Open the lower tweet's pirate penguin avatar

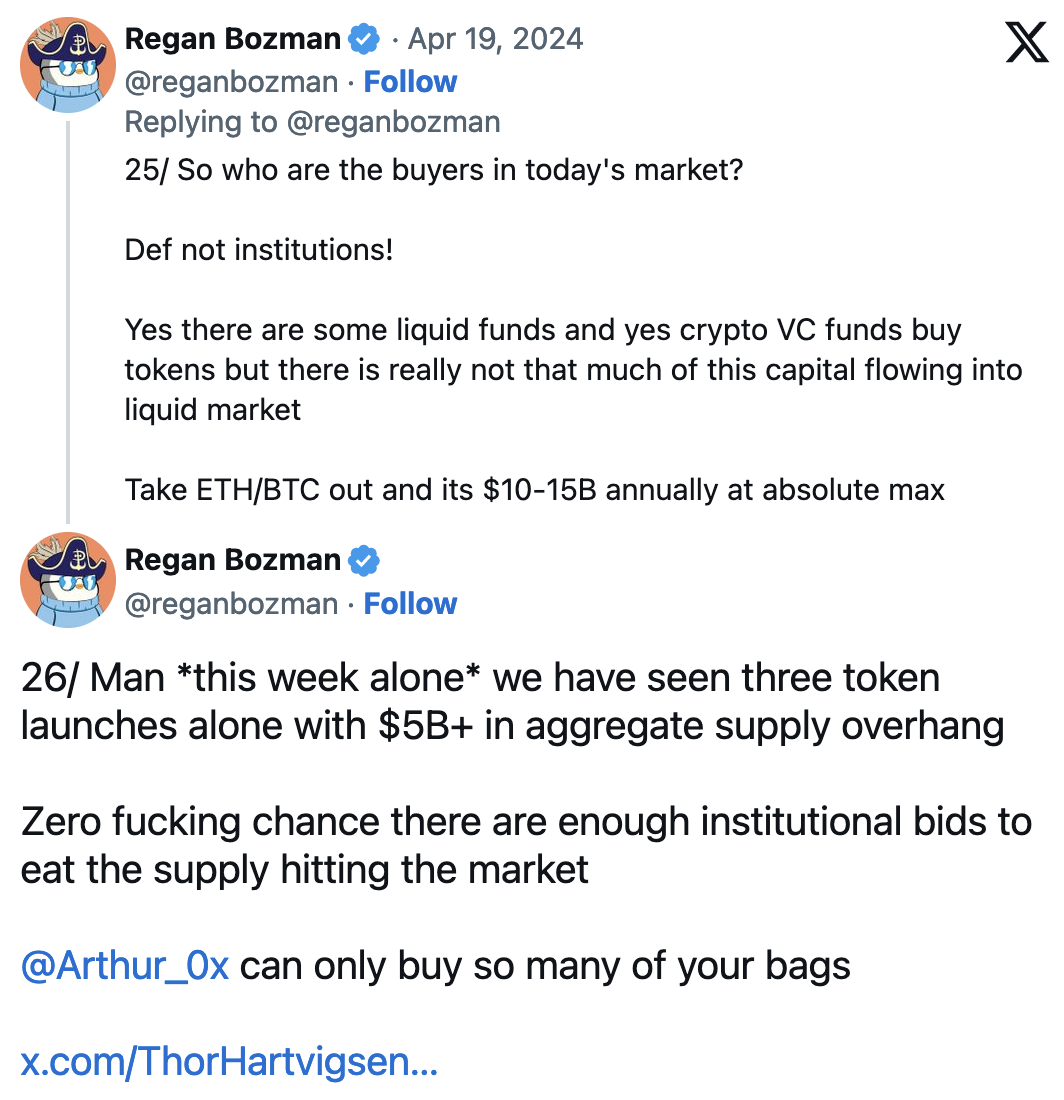(x=68, y=580)
